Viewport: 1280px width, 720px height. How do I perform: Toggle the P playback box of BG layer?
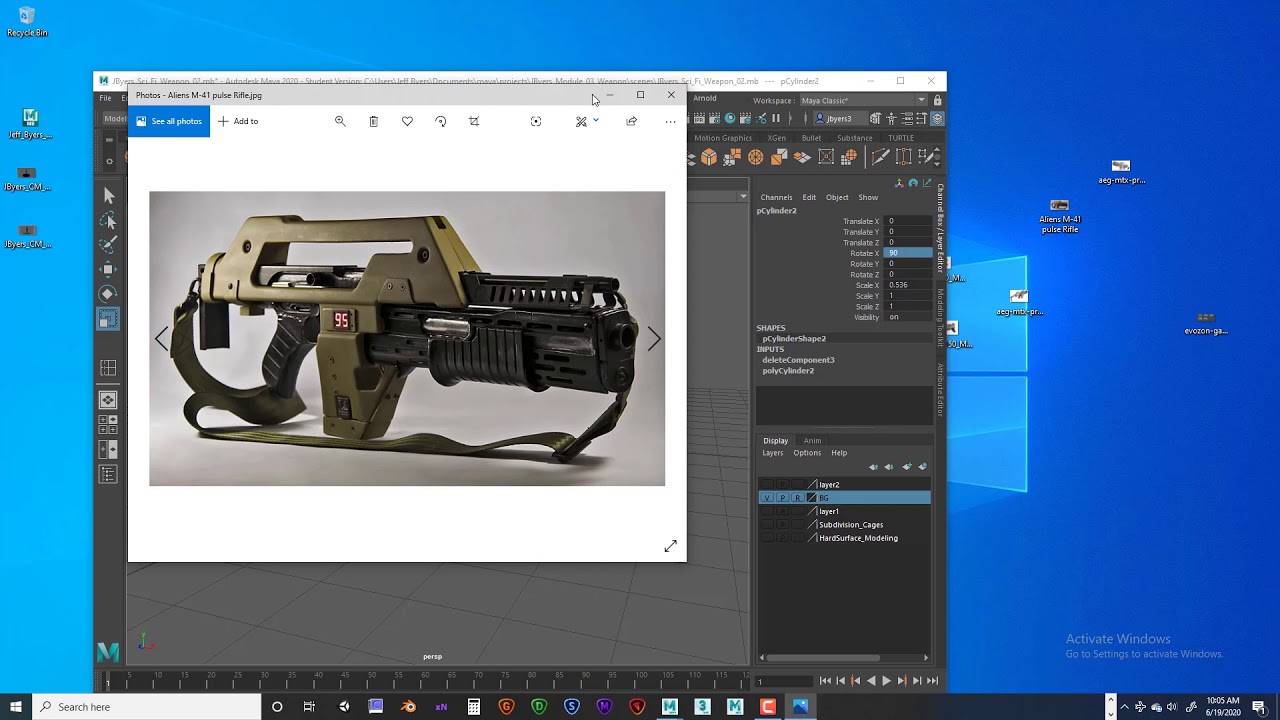tap(782, 498)
